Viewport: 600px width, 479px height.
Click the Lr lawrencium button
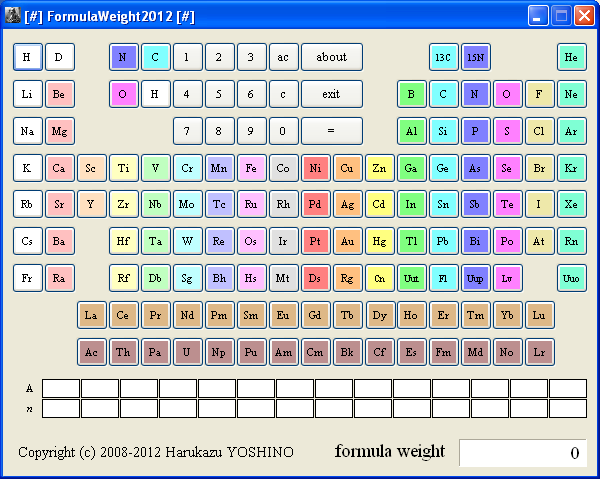pos(540,352)
